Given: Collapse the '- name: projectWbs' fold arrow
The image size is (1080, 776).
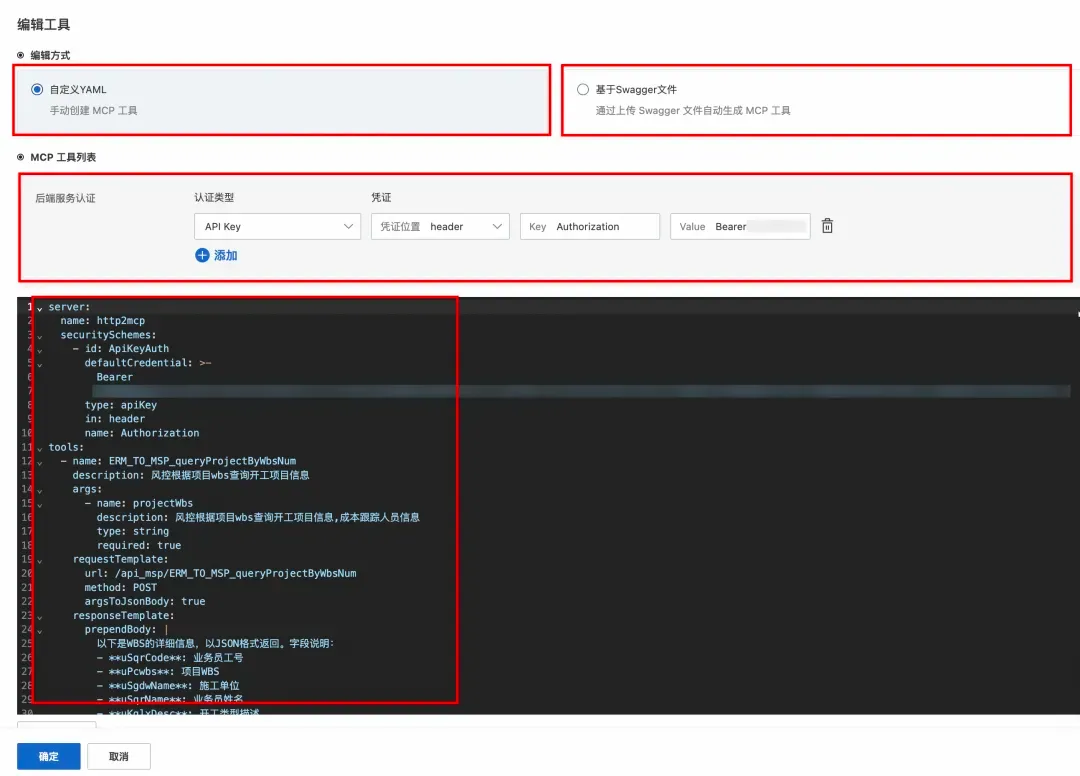Looking at the screenshot, I should [x=39, y=505].
